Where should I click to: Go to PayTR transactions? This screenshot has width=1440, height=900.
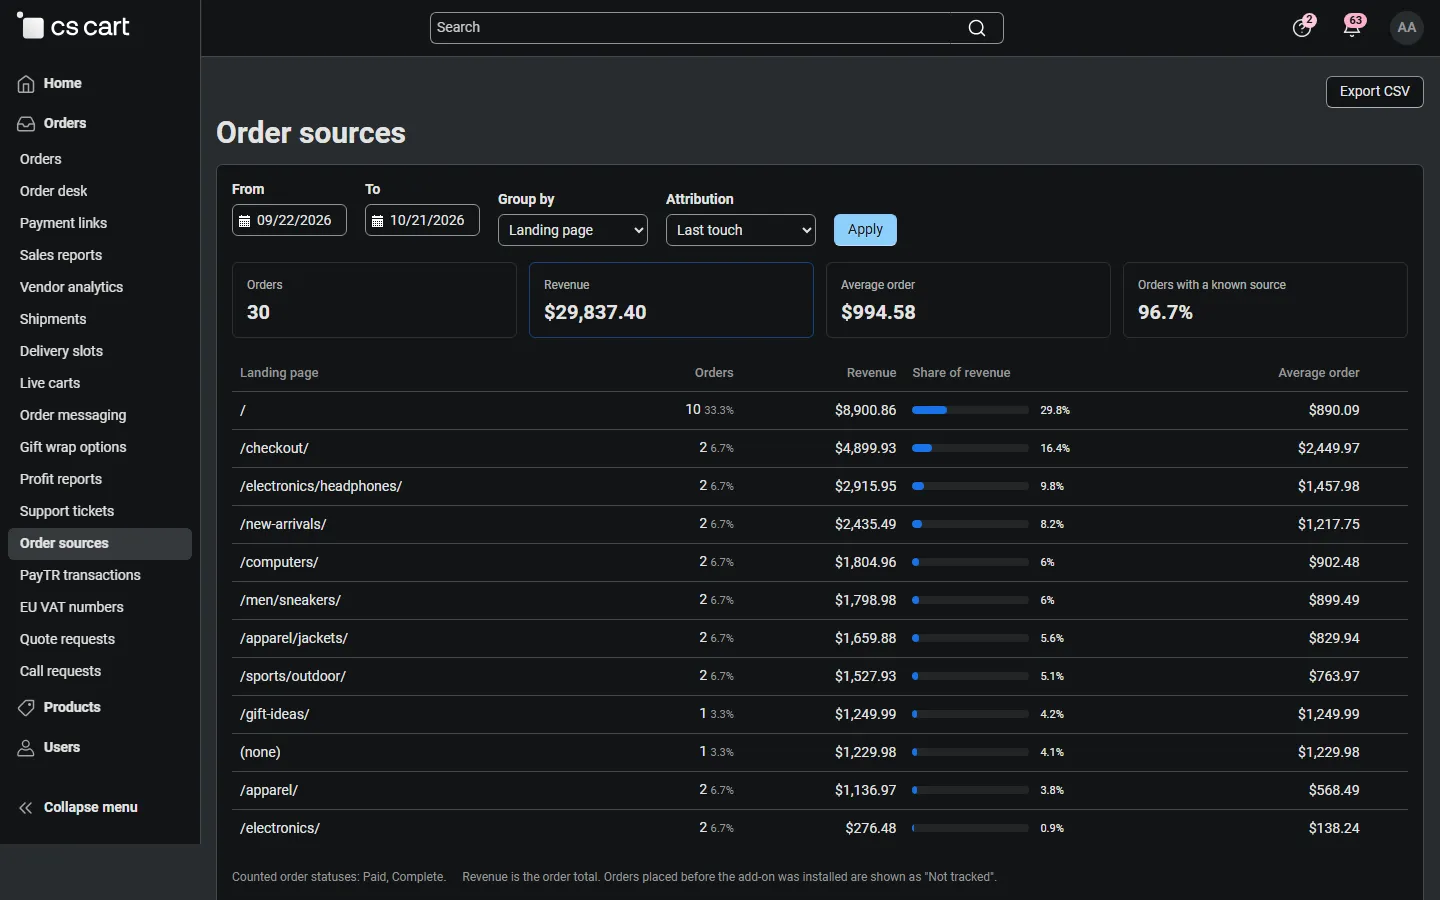coord(80,575)
